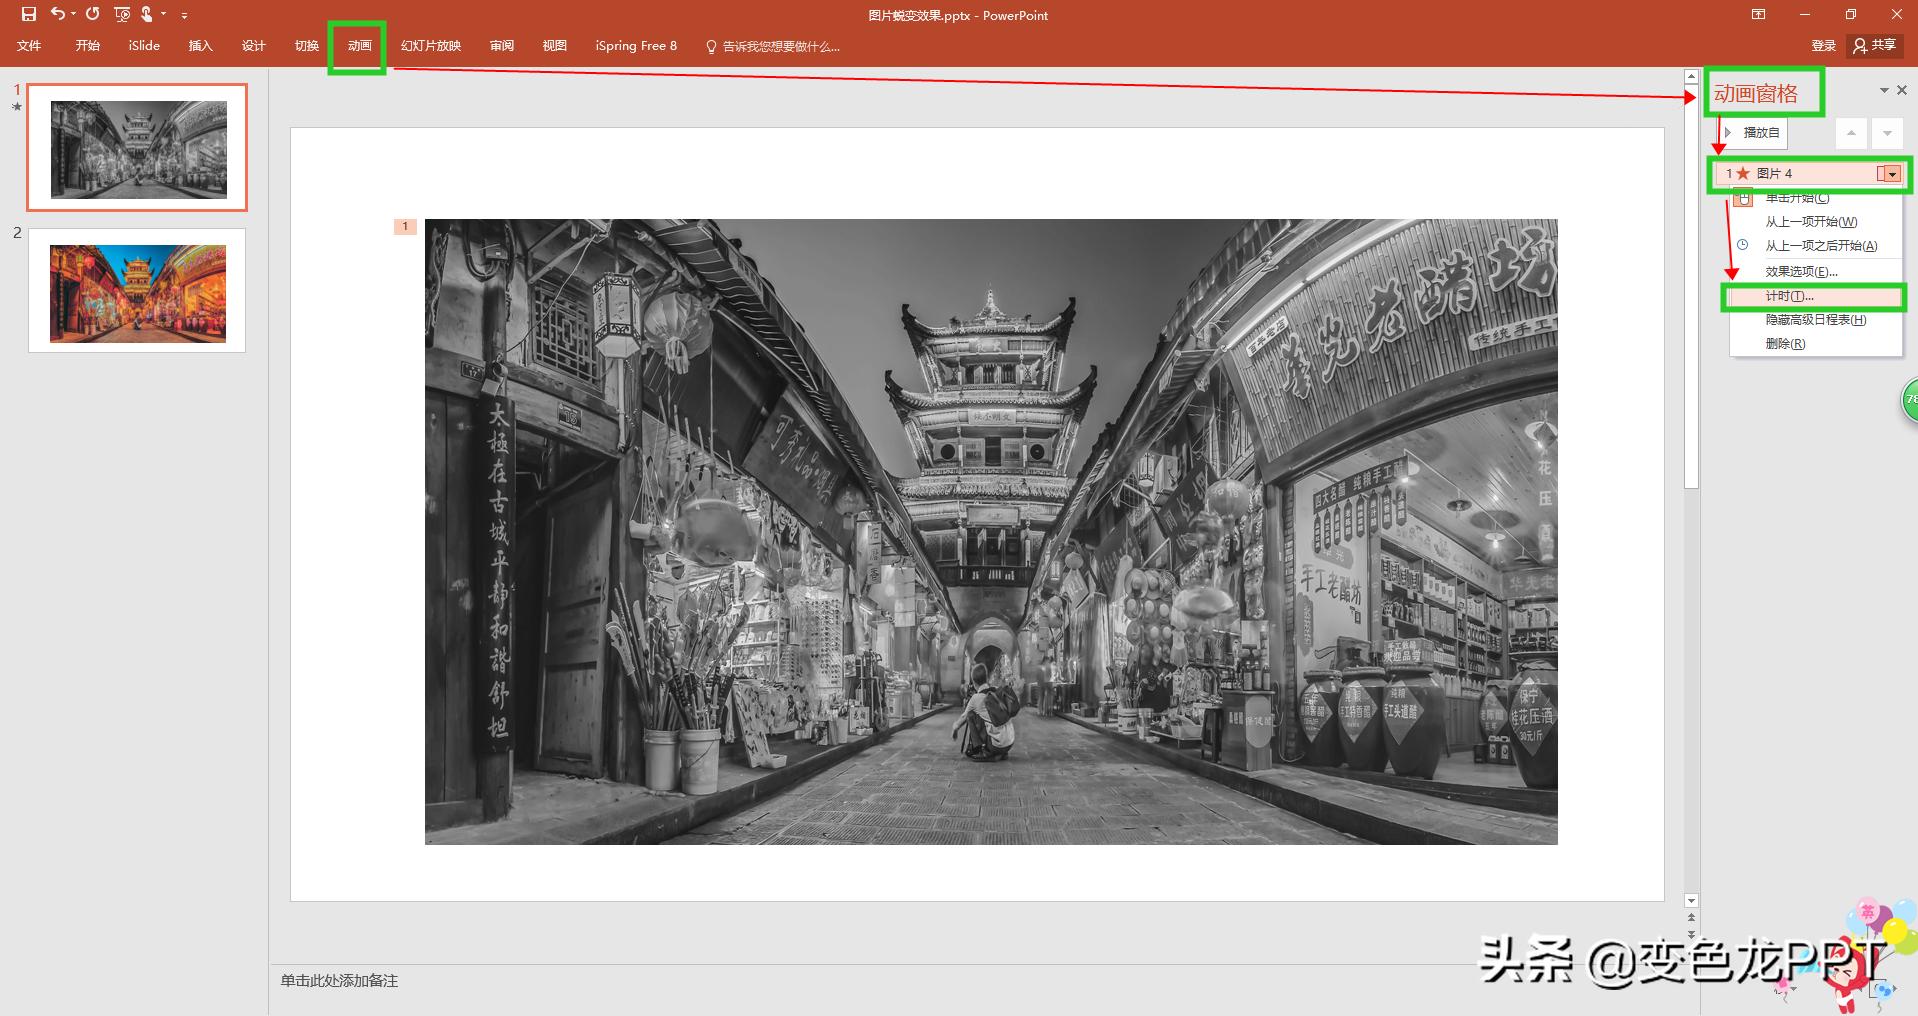Start slideshow via Start From Beginning icon
Viewport: 1918px width, 1016px height.
(x=121, y=14)
